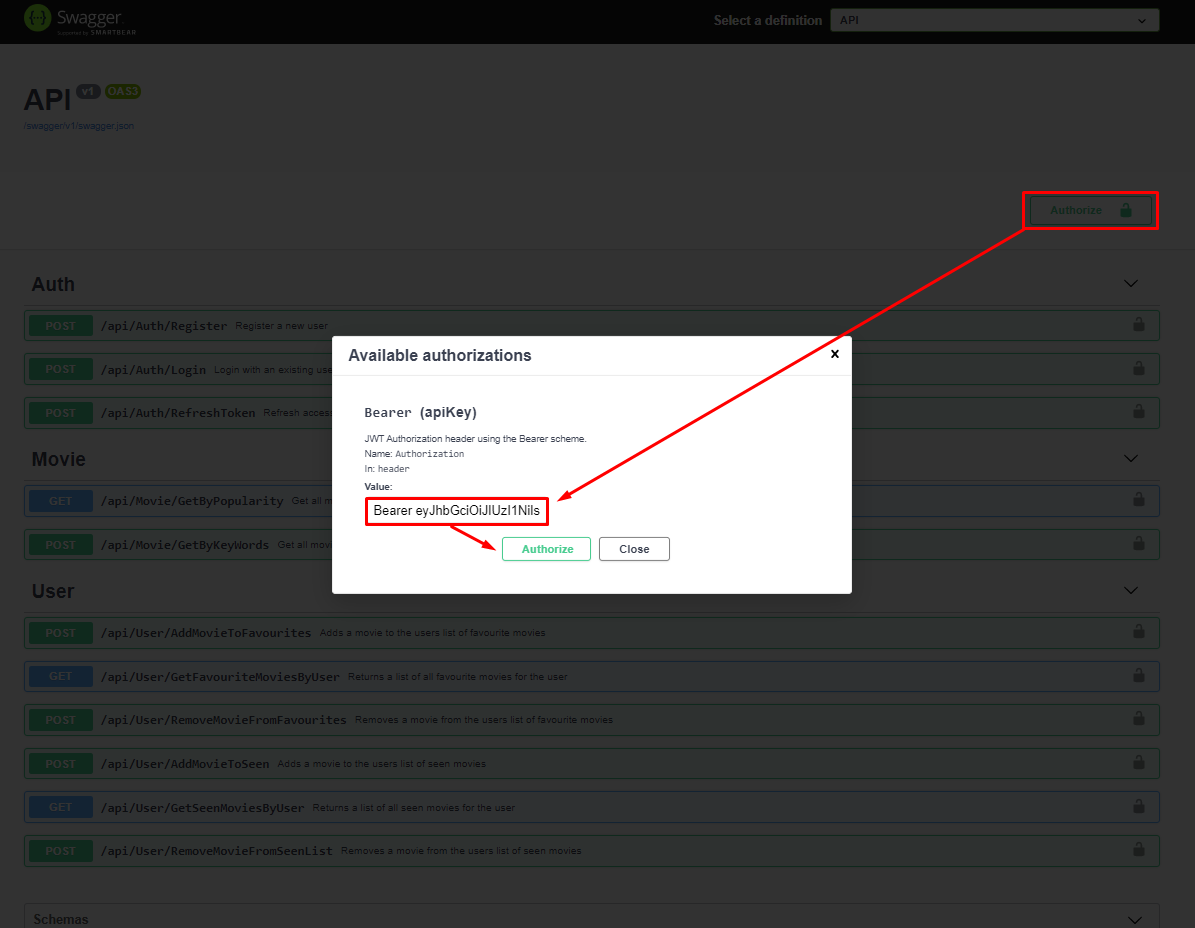Click the Schemas section heading
Image resolution: width=1195 pixels, height=928 pixels.
(61, 920)
